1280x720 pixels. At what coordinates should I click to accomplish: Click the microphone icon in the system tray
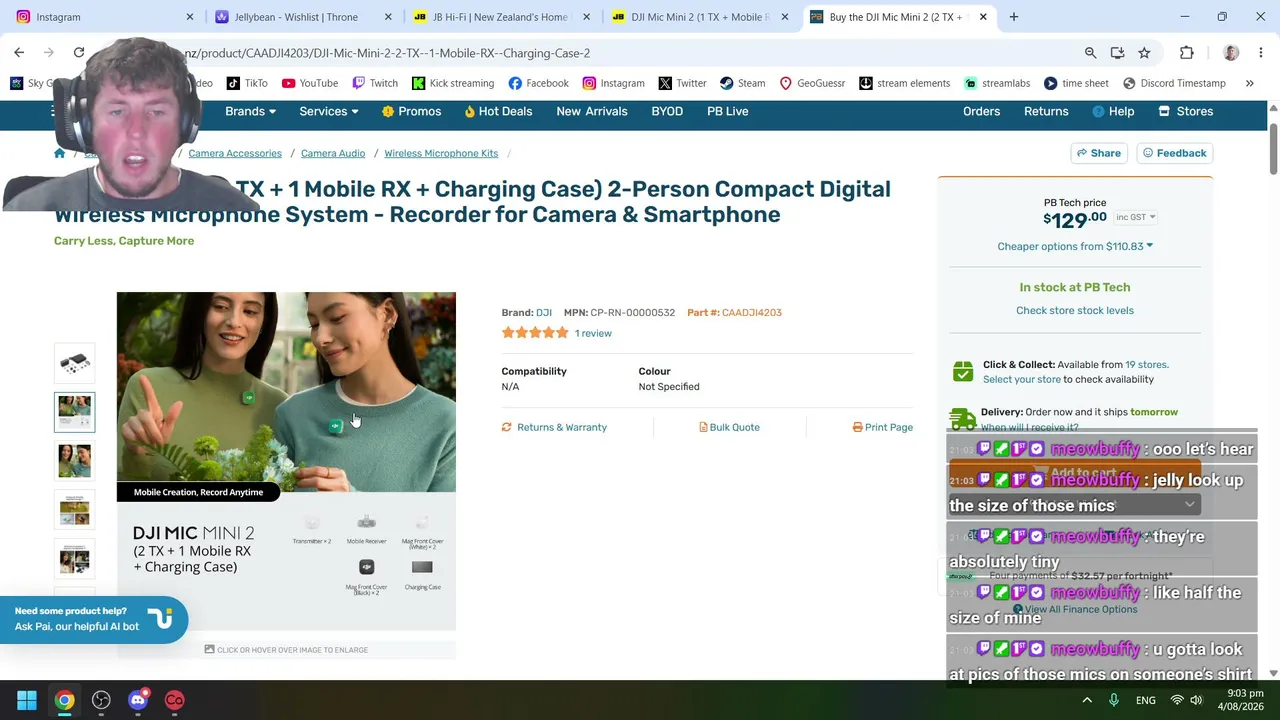click(1114, 700)
